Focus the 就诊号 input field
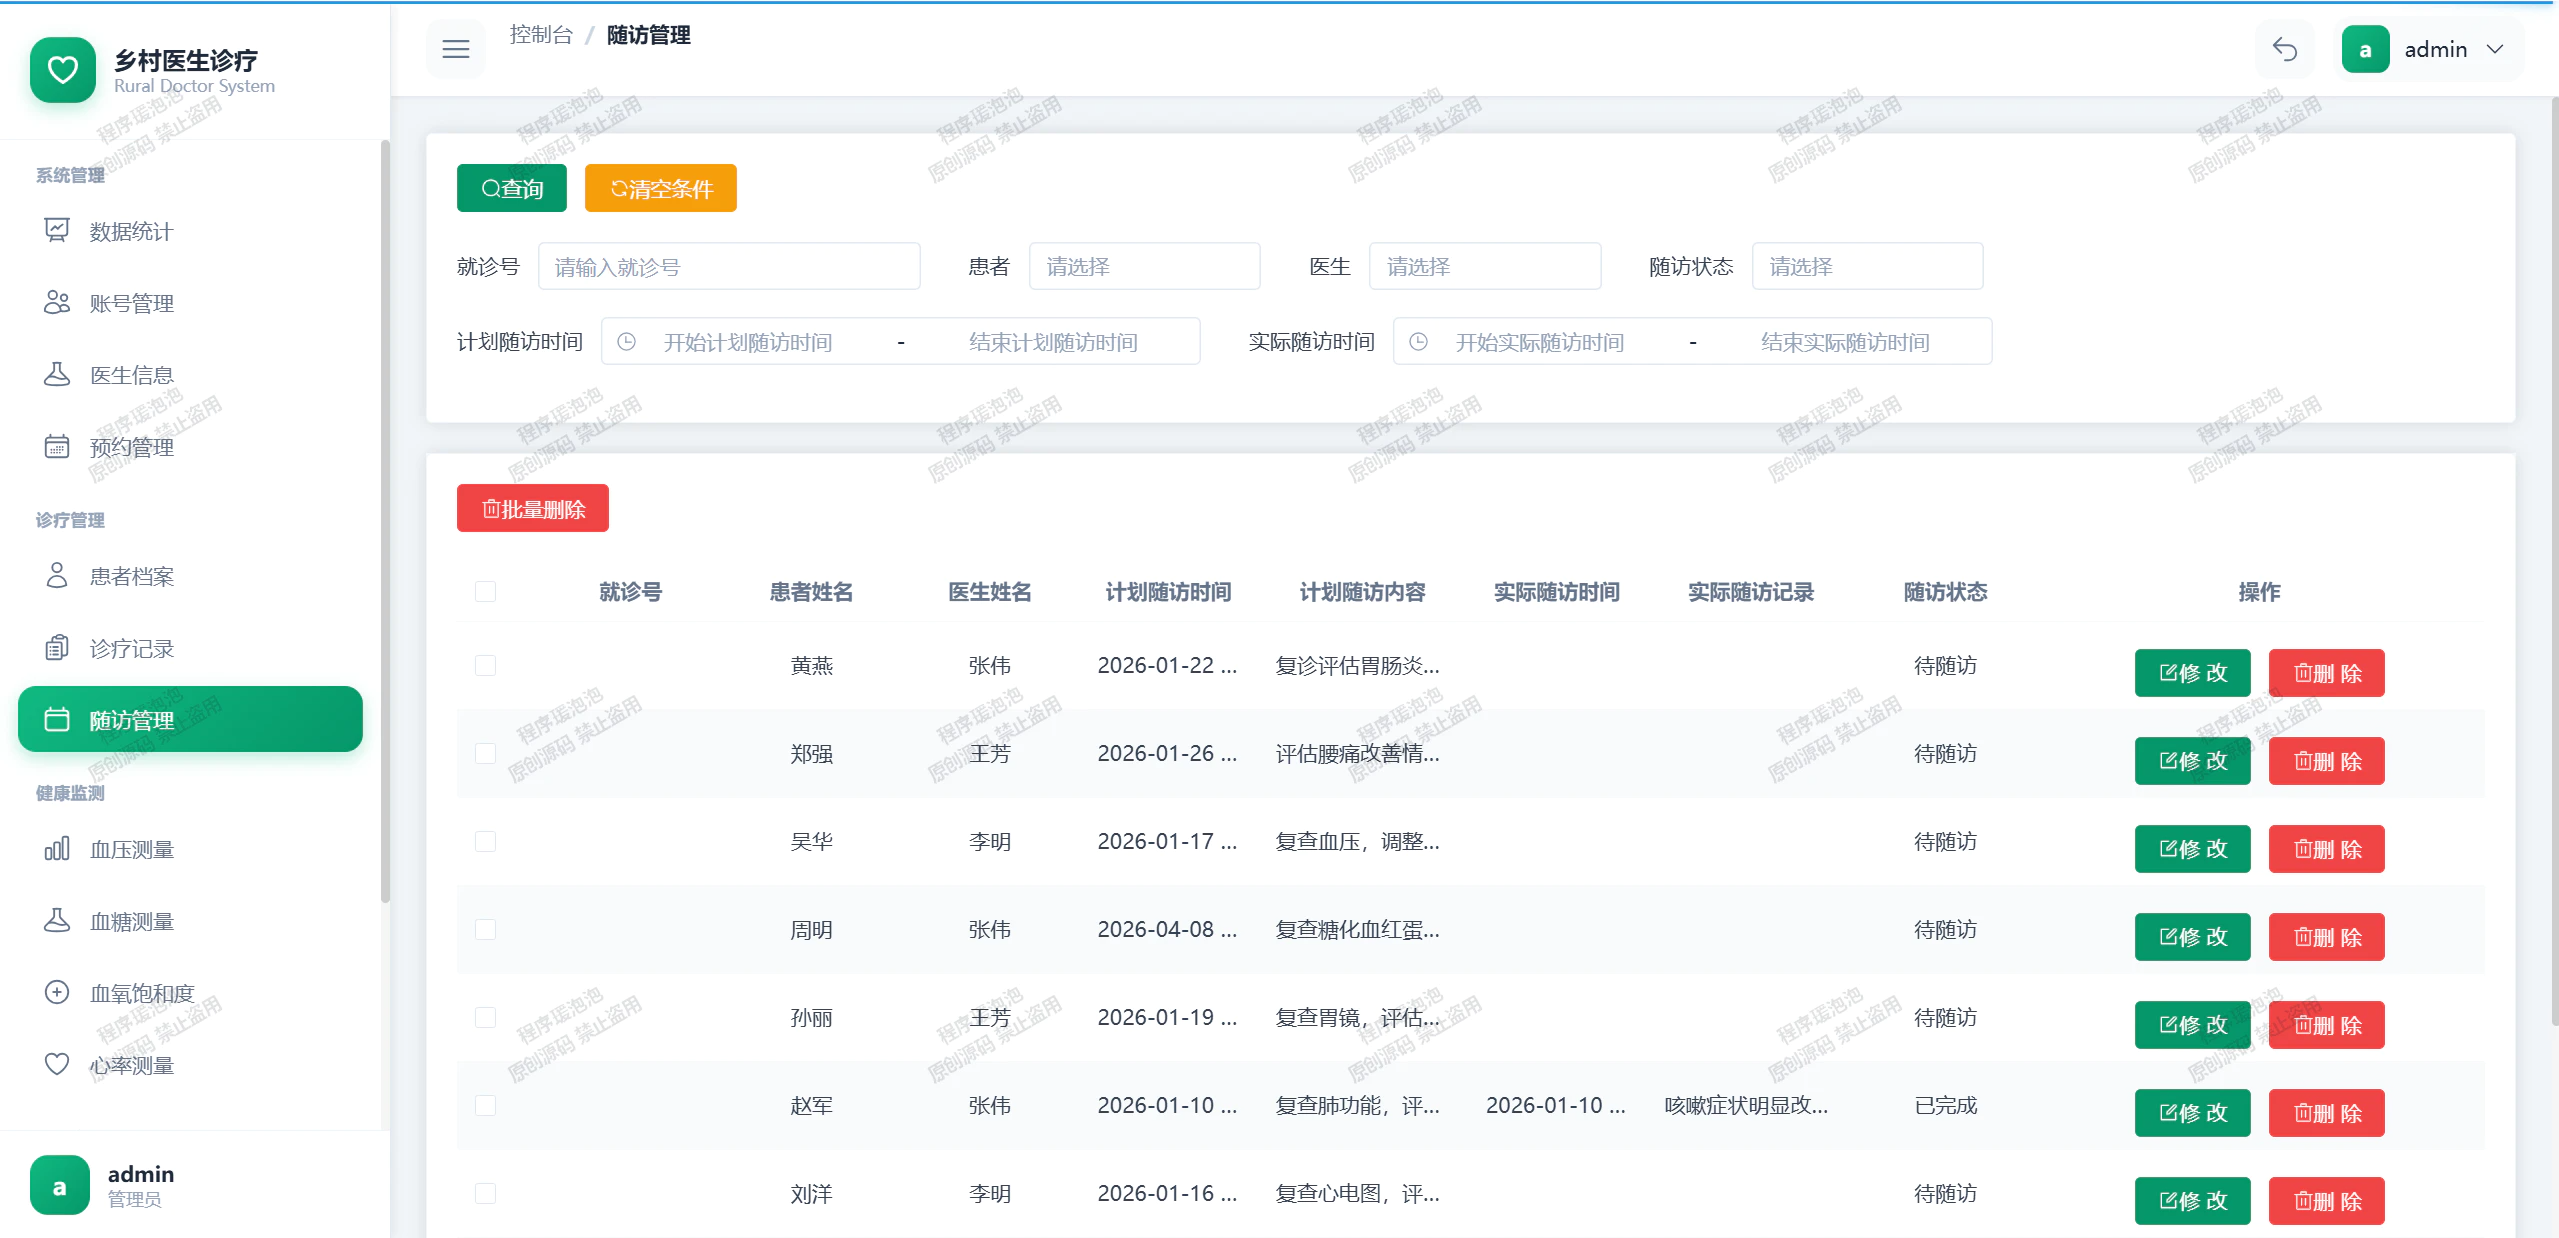 click(729, 266)
